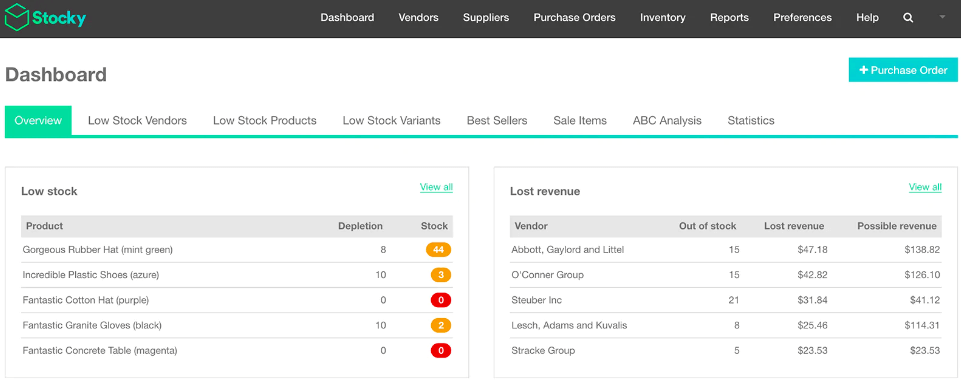Go to the Inventory menu

point(663,18)
